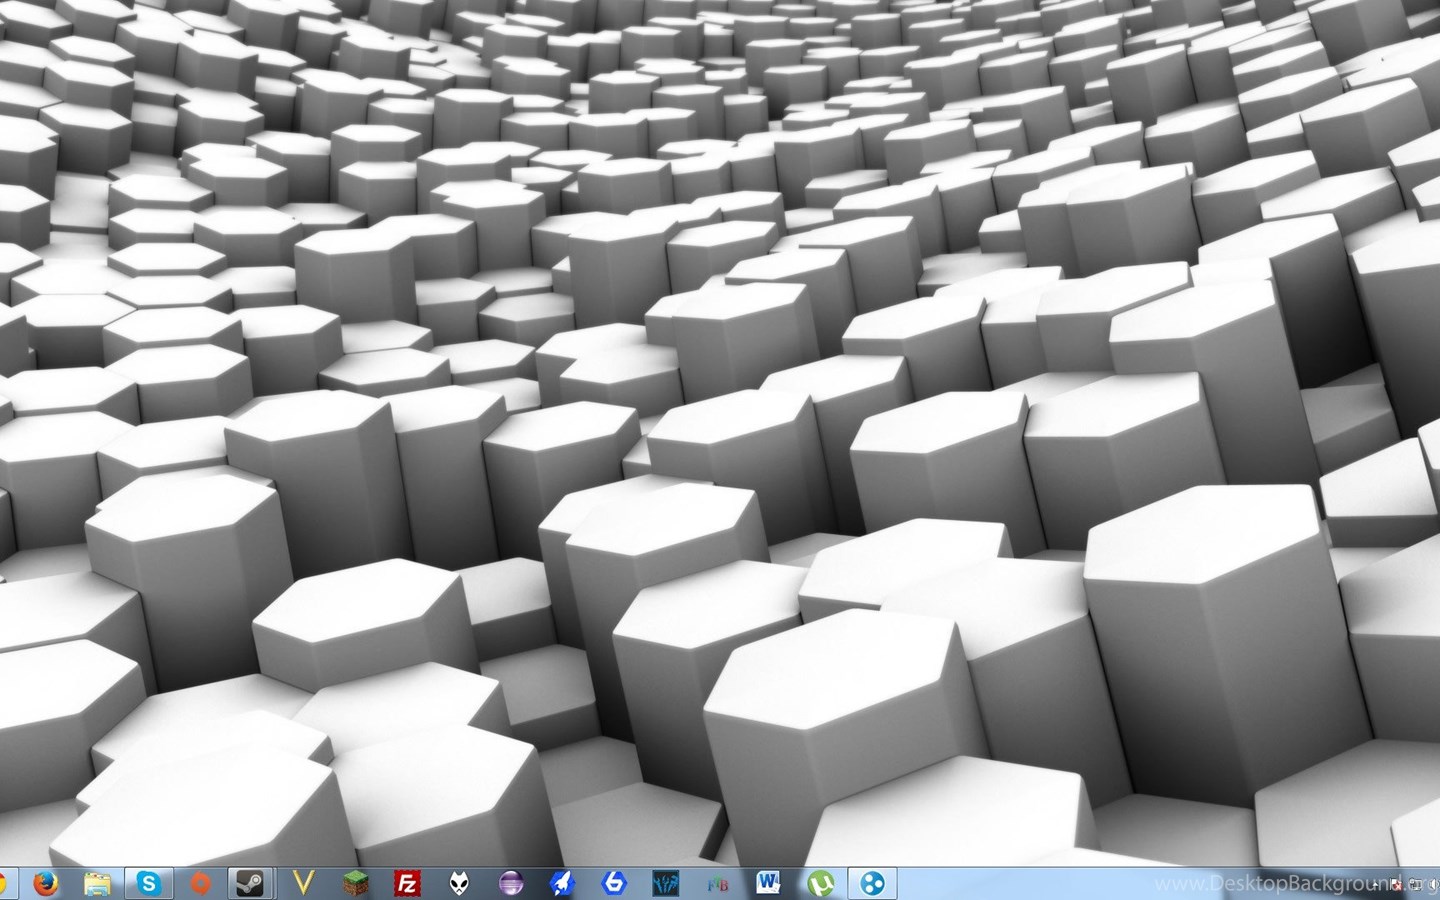This screenshot has height=900, width=1440.
Task: Switch to the Skype window
Action: click(149, 884)
